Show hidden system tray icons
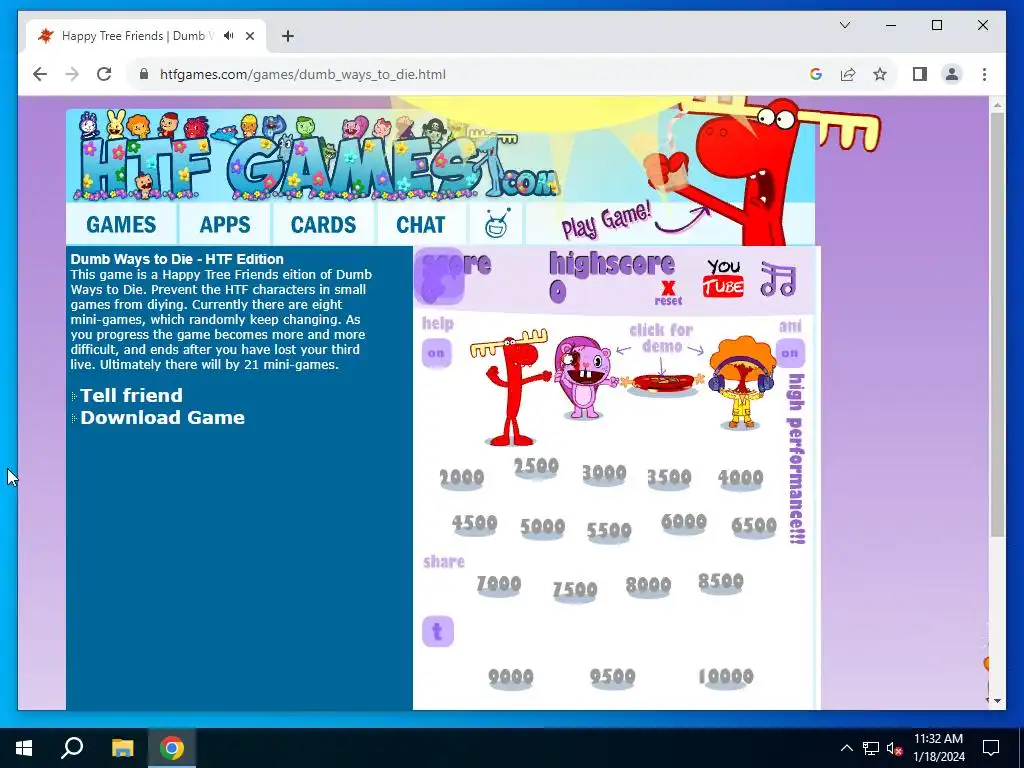Image resolution: width=1024 pixels, height=768 pixels. click(846, 748)
